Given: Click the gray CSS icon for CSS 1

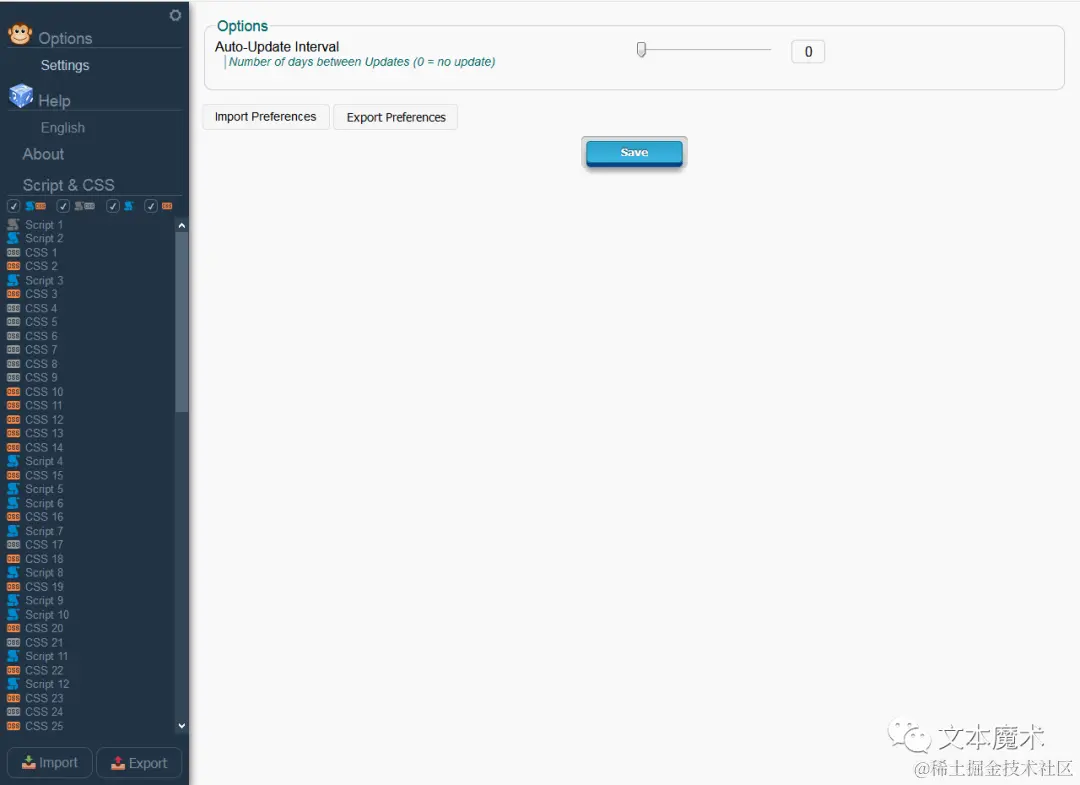Looking at the screenshot, I should pyautogui.click(x=13, y=253).
